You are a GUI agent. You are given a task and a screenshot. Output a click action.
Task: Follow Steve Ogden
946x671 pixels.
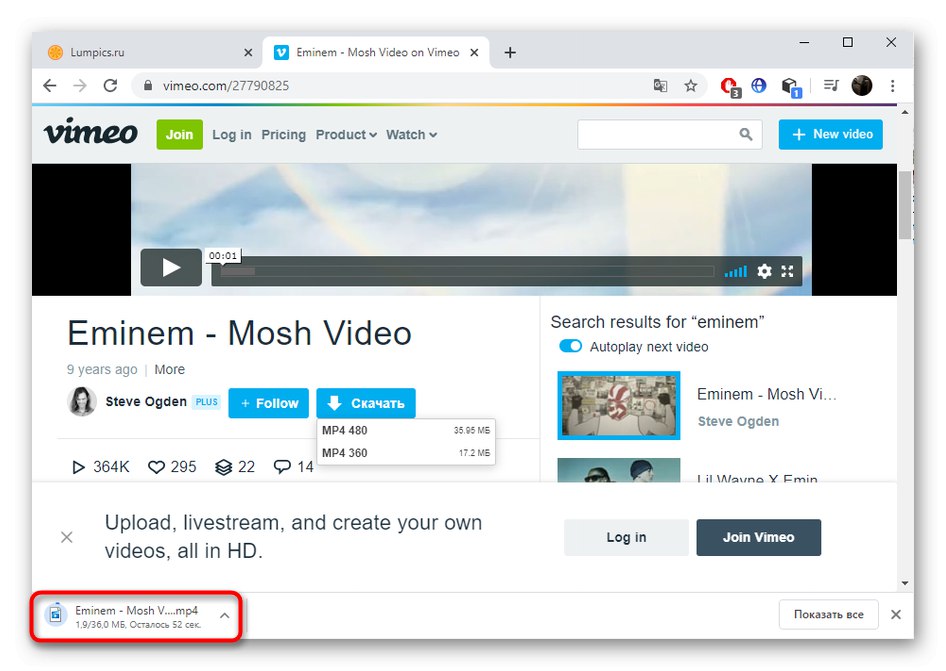[x=268, y=403]
